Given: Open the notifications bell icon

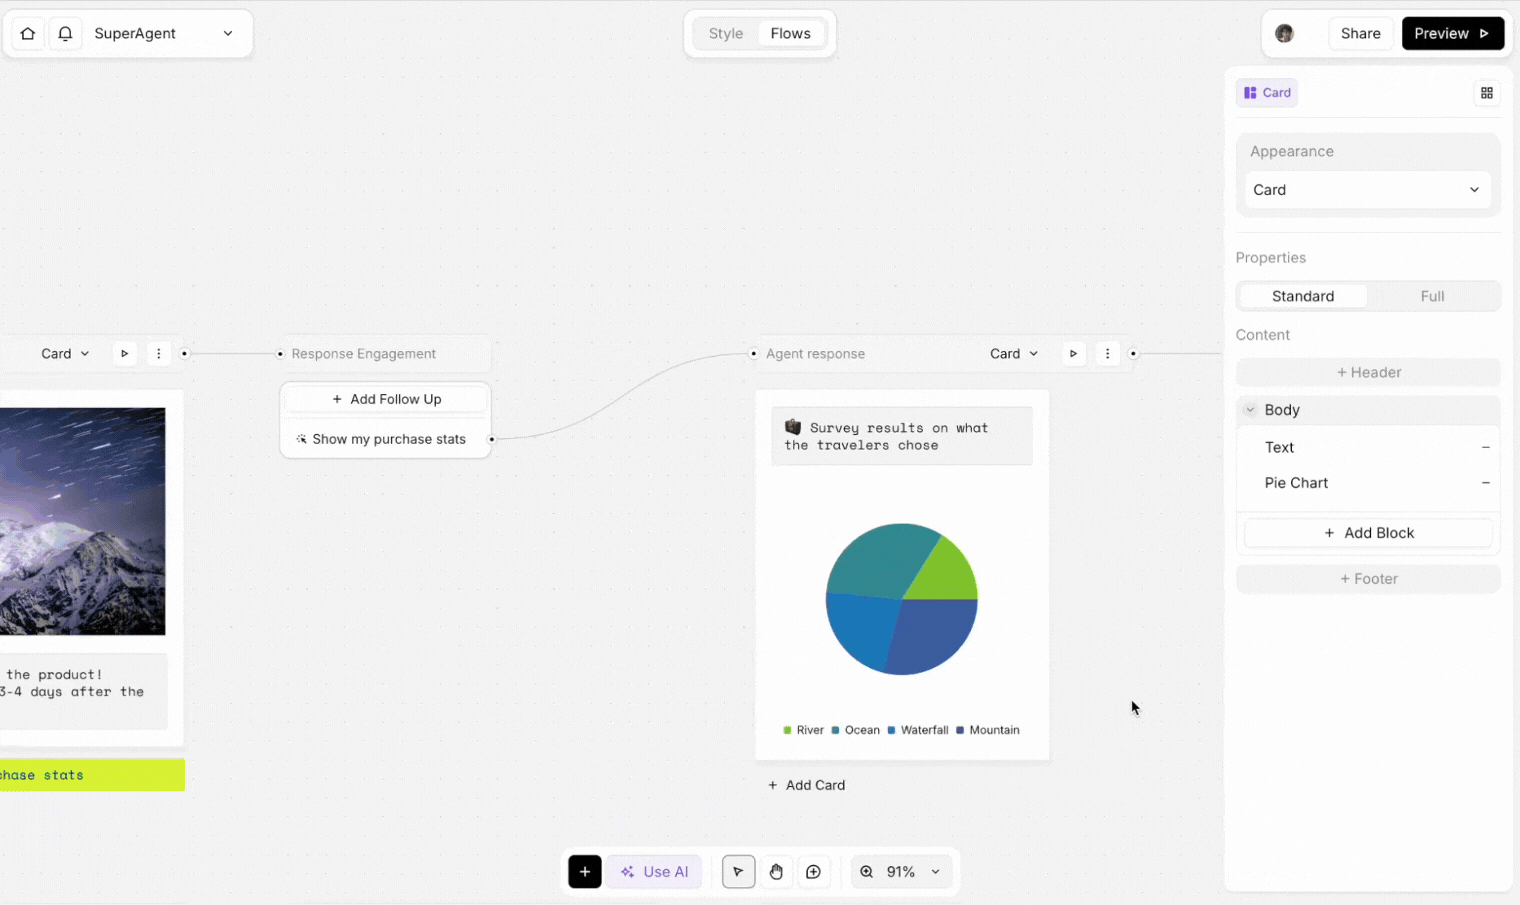Looking at the screenshot, I should pos(65,33).
